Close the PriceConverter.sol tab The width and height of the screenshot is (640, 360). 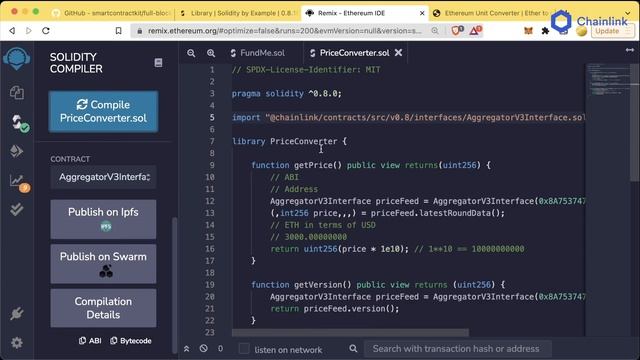tap(398, 53)
